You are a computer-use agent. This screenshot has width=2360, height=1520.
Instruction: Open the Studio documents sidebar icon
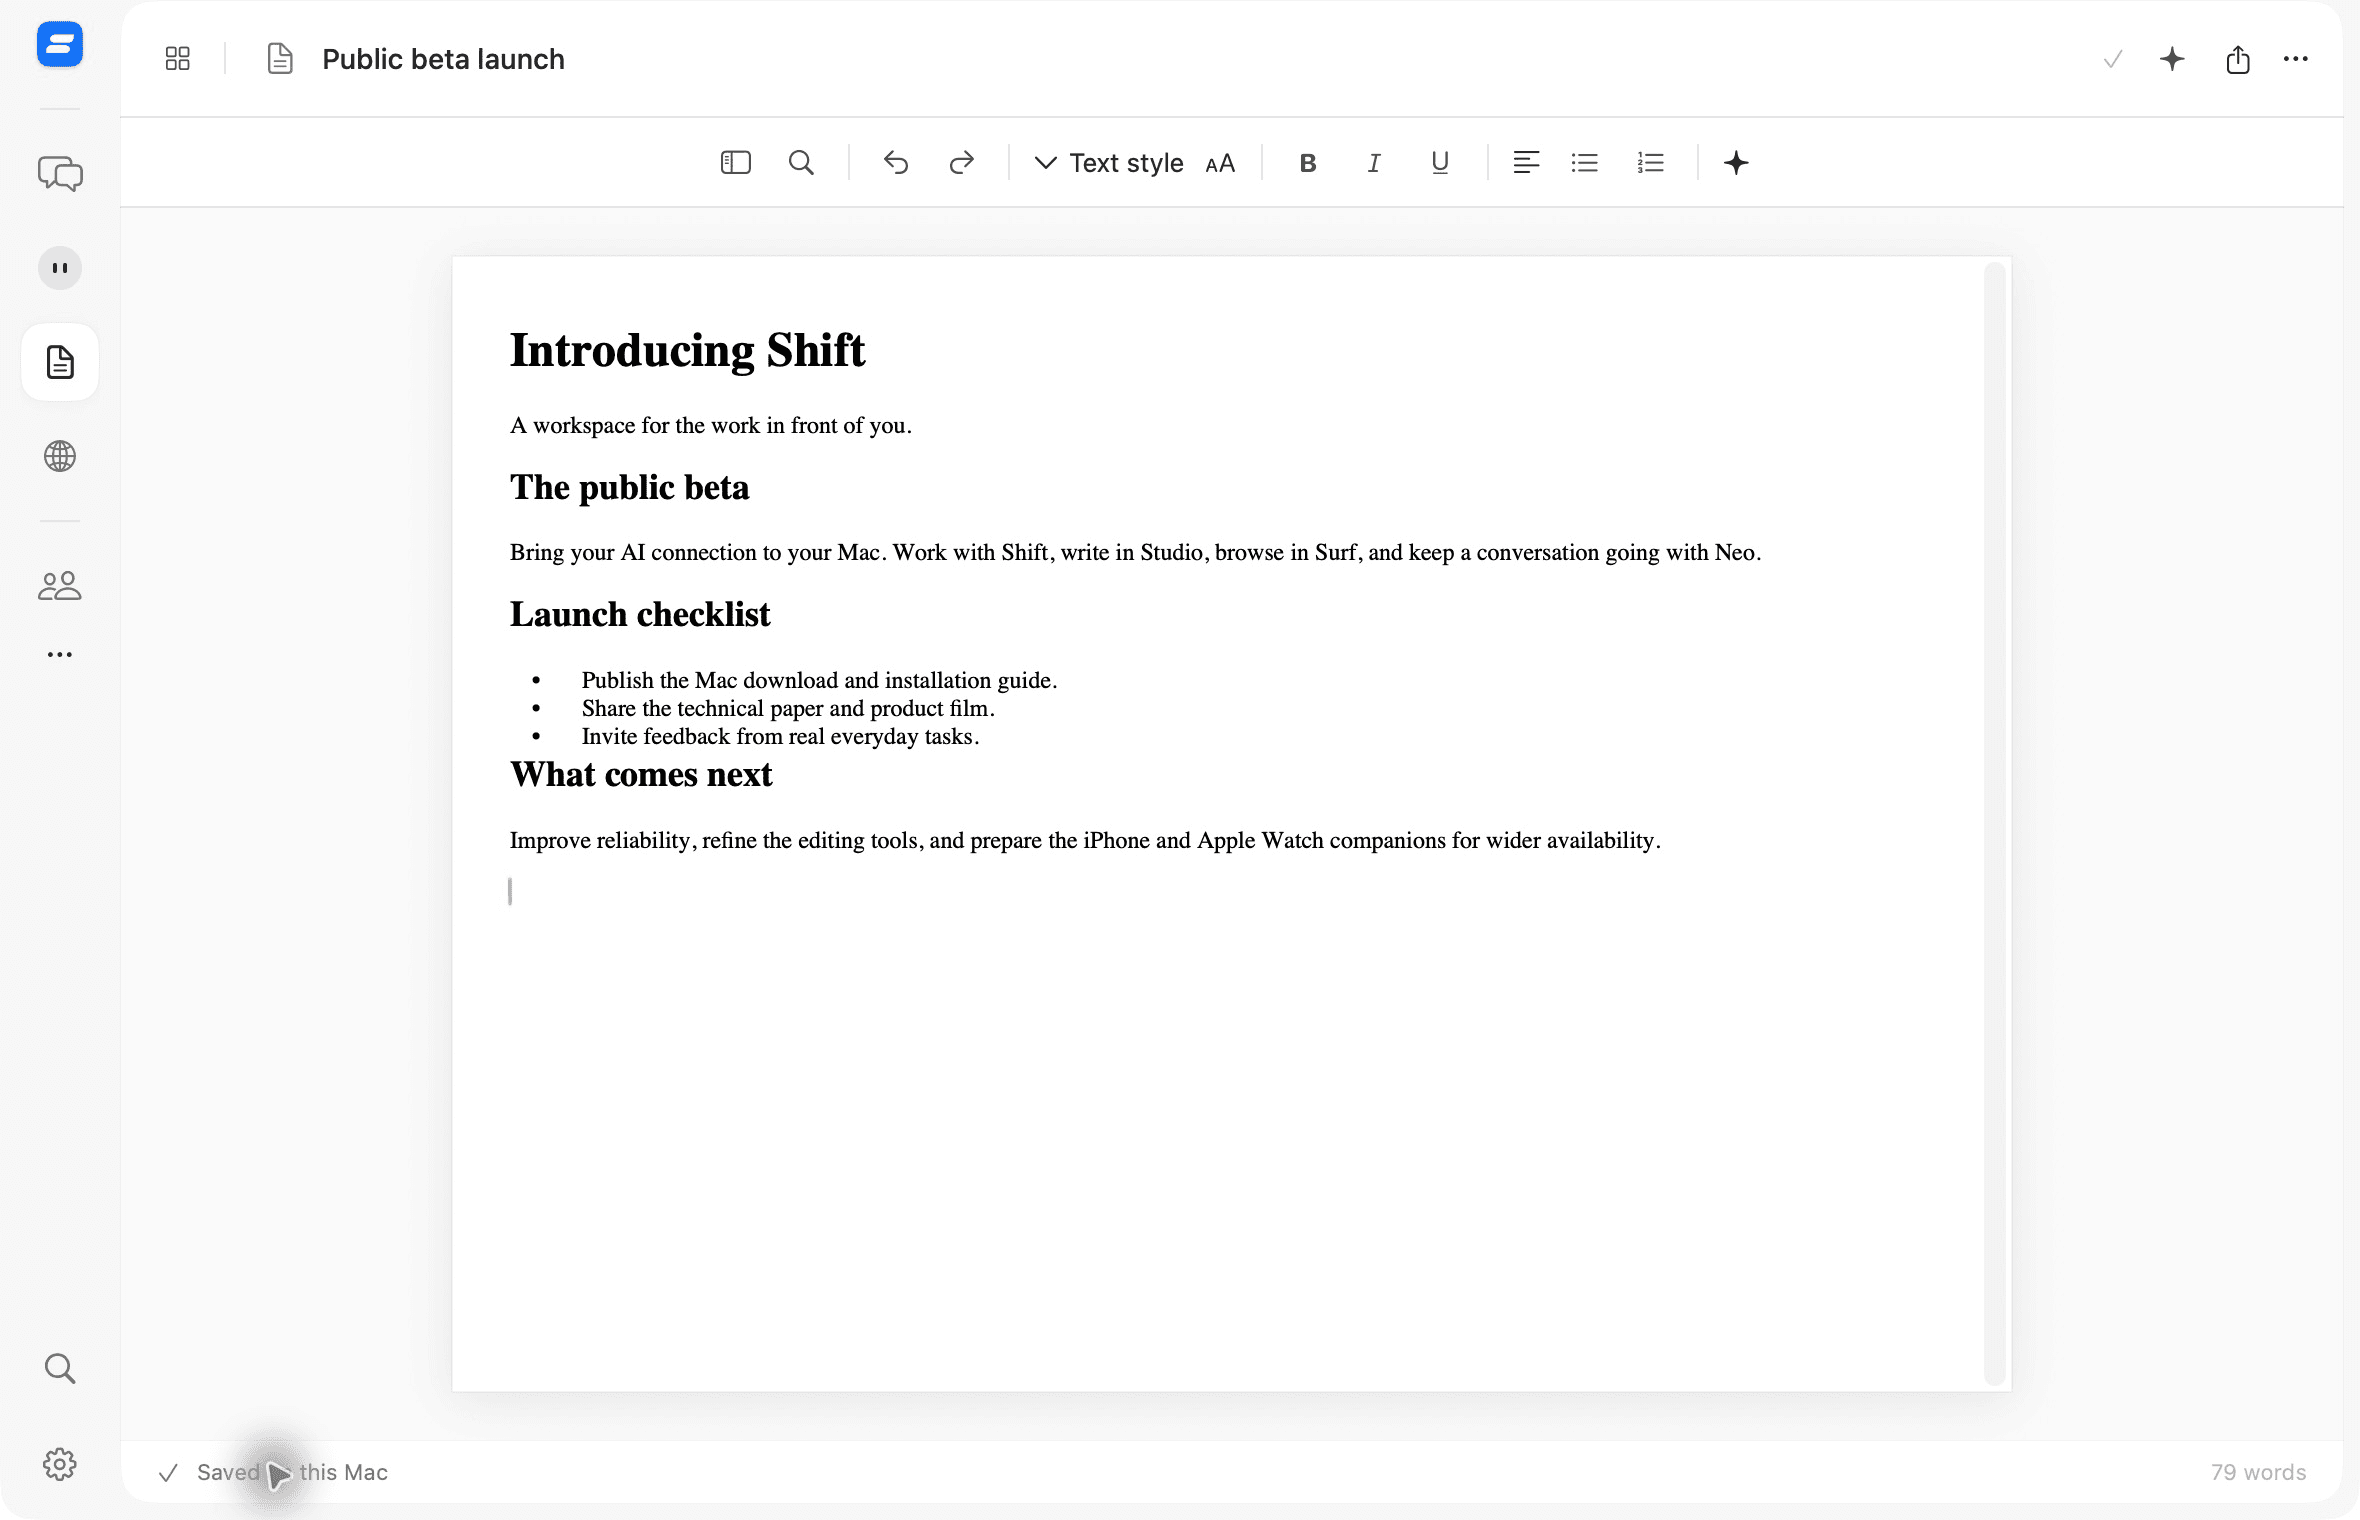click(60, 362)
